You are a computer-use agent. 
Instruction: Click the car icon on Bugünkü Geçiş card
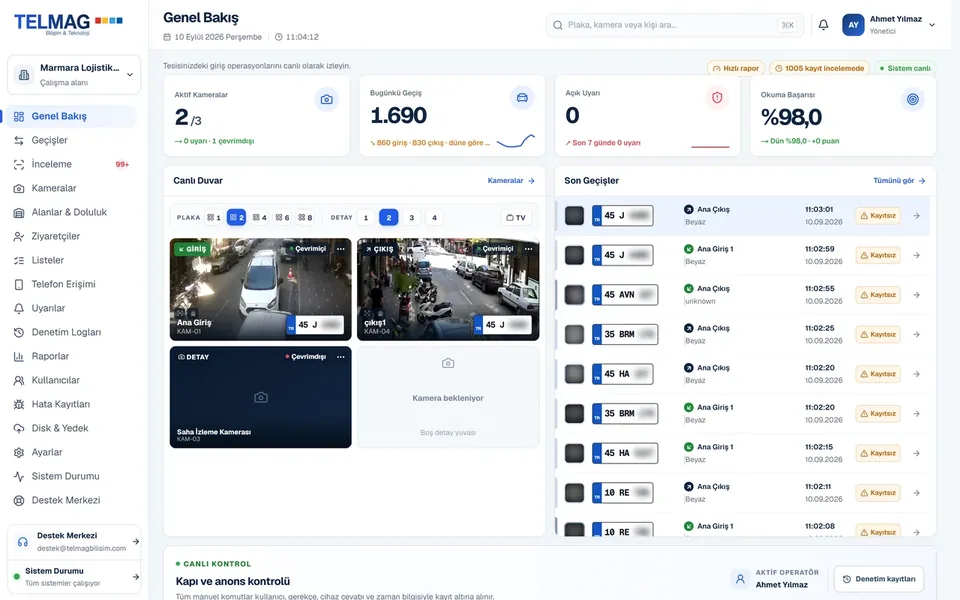[x=522, y=98]
